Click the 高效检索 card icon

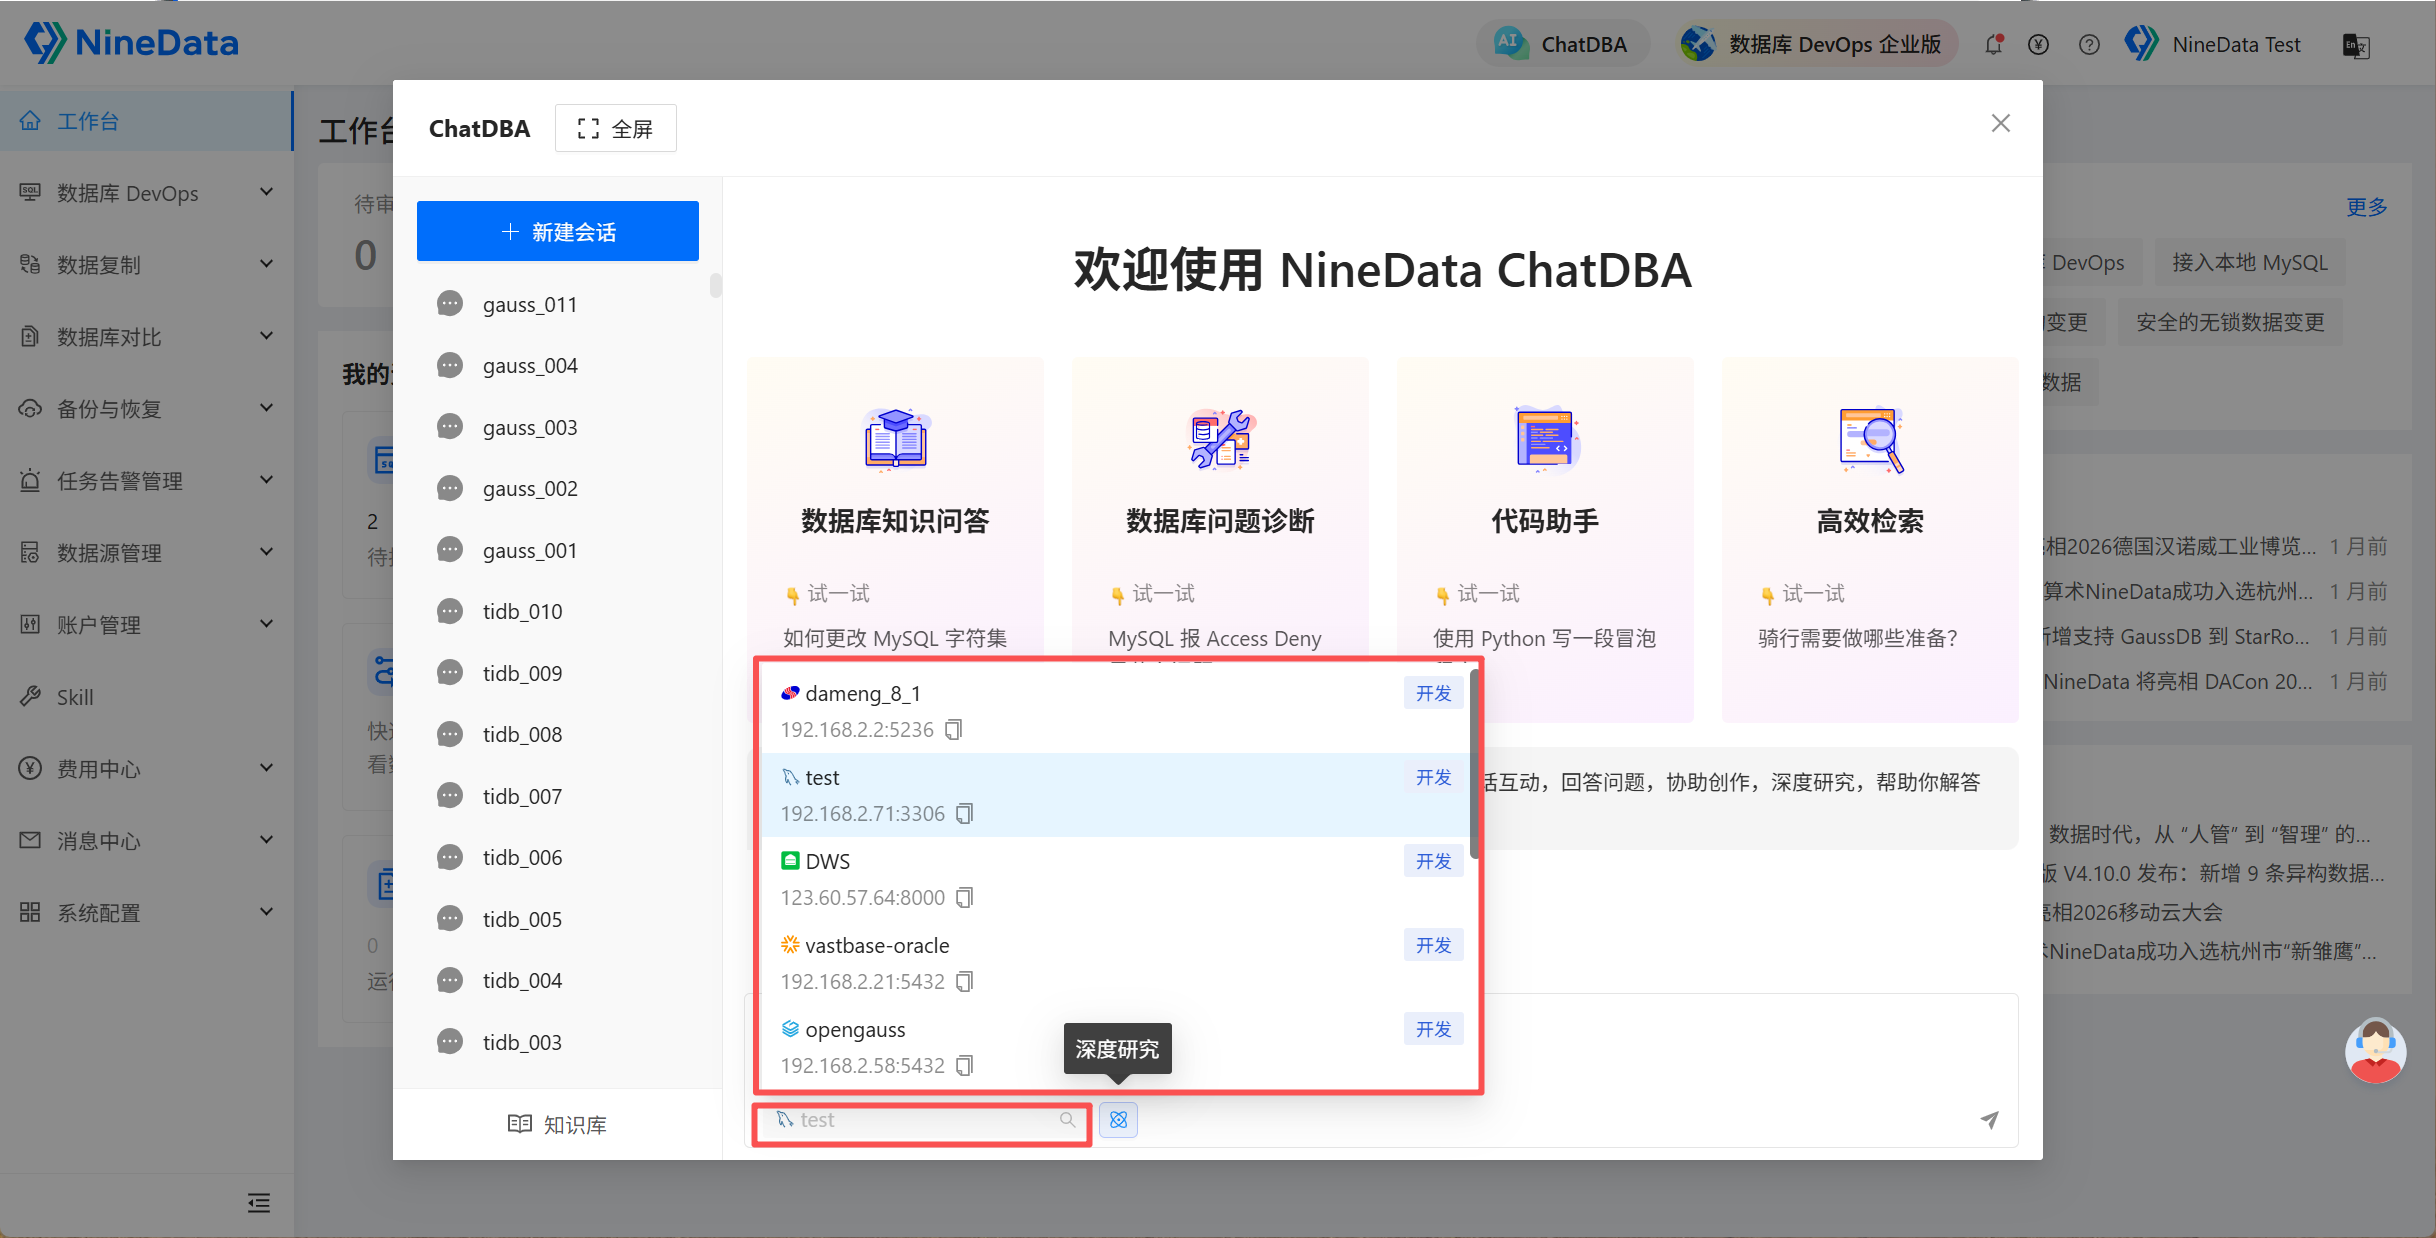click(1870, 438)
